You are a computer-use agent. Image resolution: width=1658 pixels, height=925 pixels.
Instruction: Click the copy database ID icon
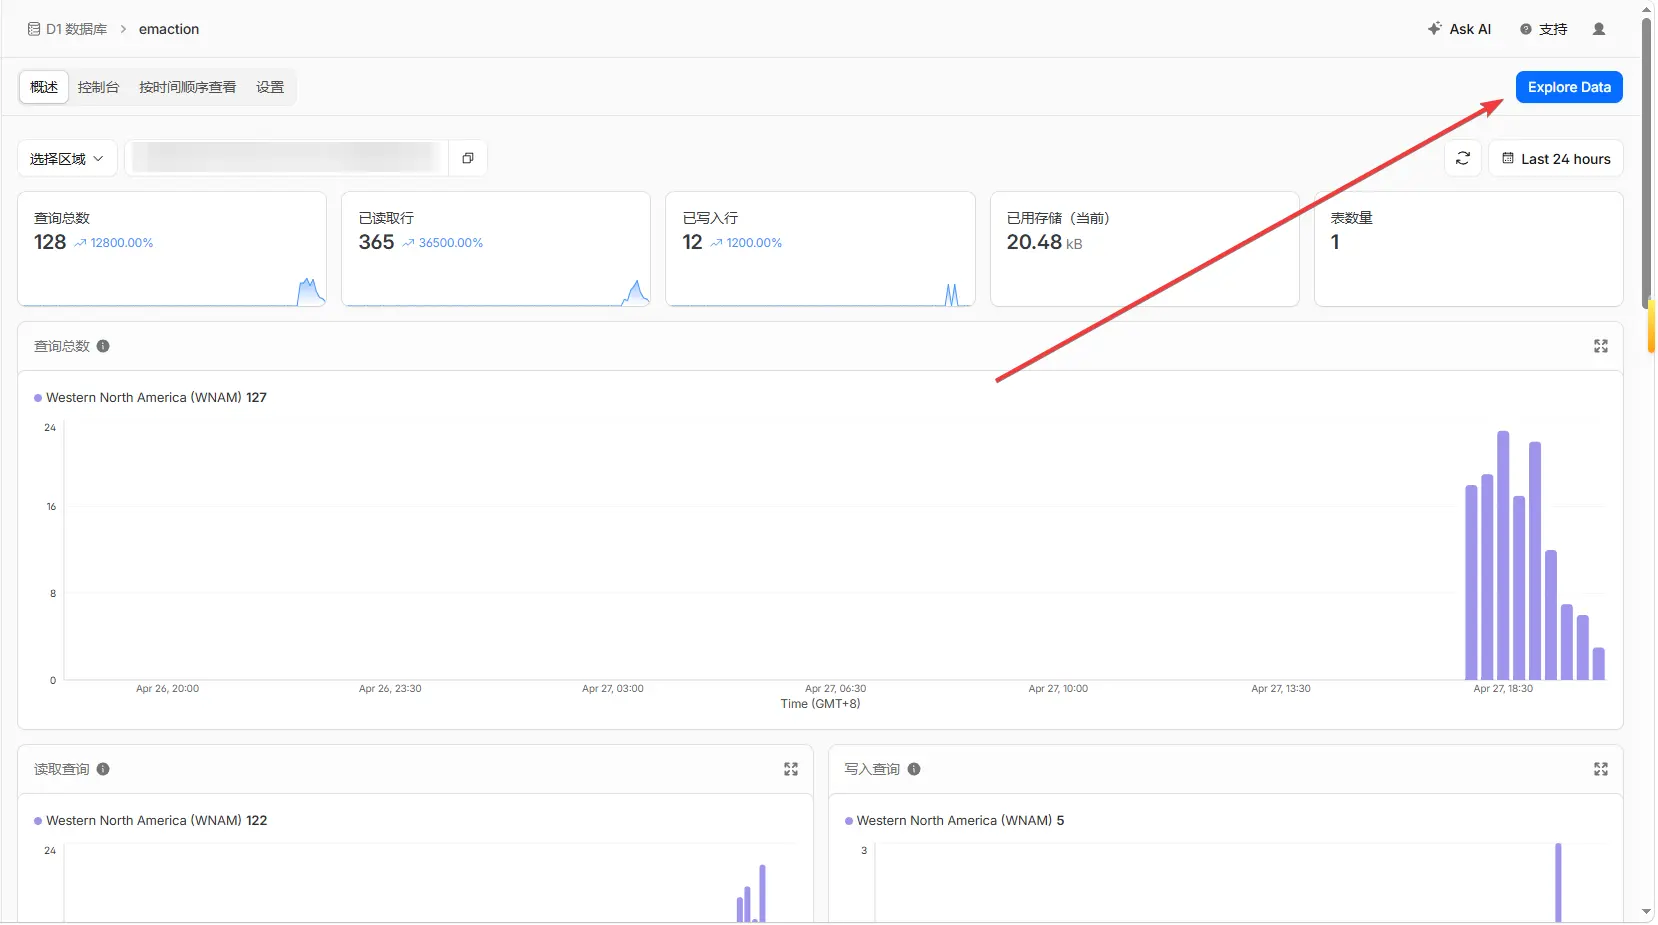(x=467, y=158)
